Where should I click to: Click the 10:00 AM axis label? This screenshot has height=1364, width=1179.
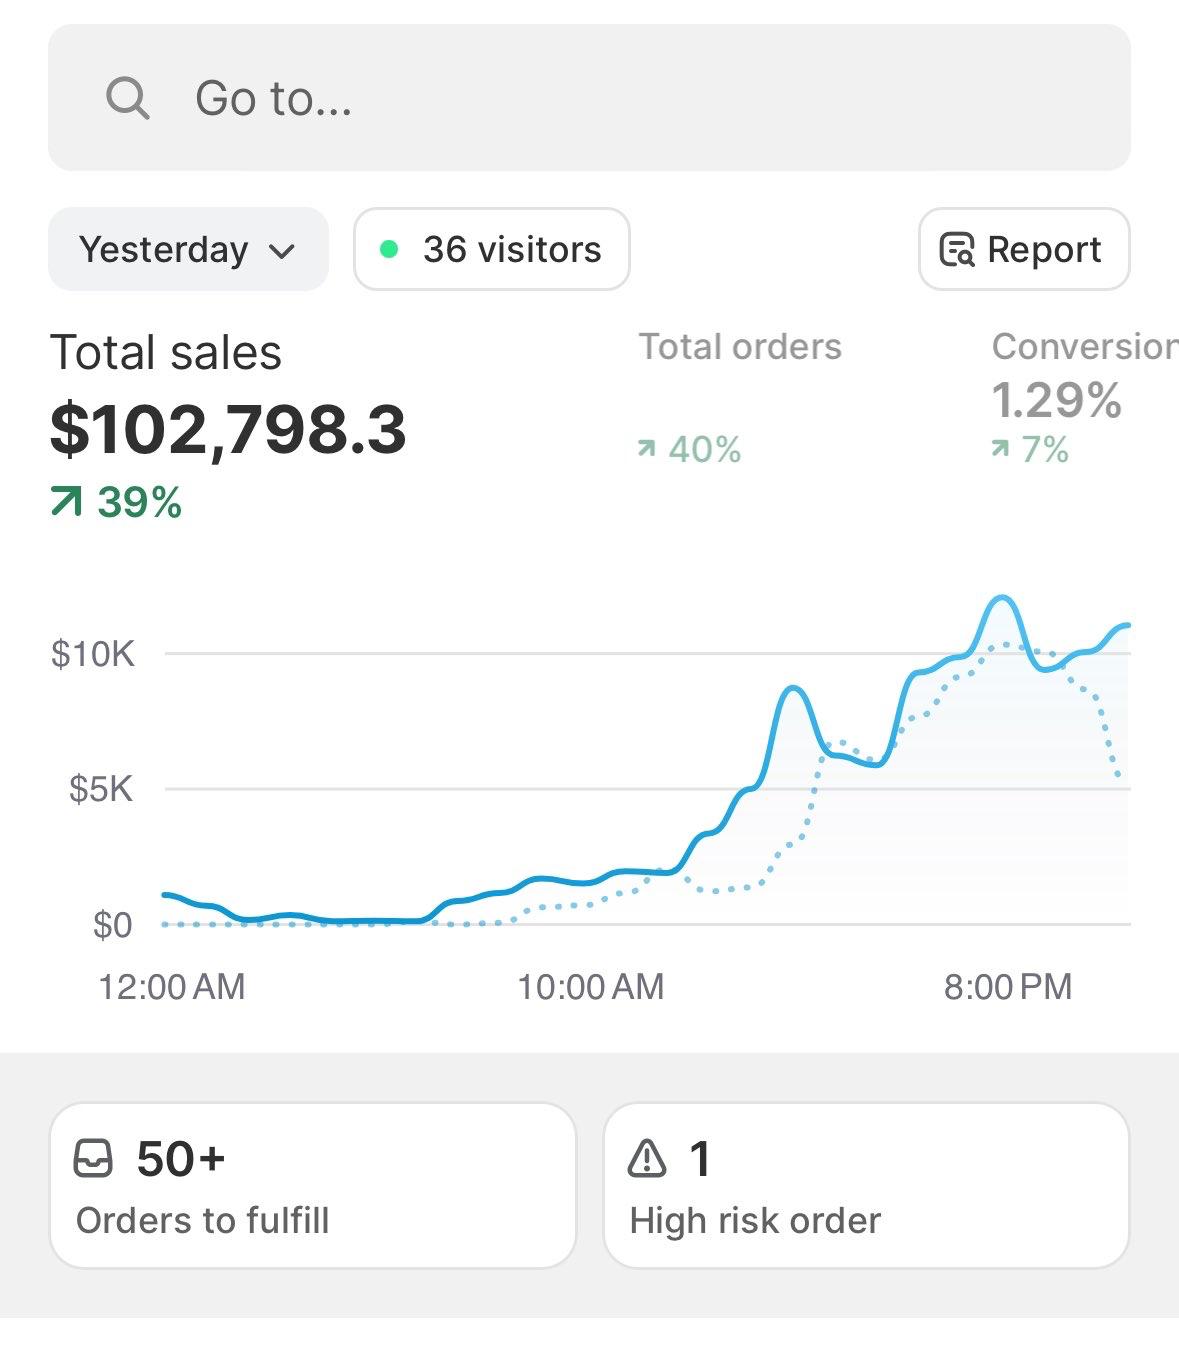click(590, 987)
